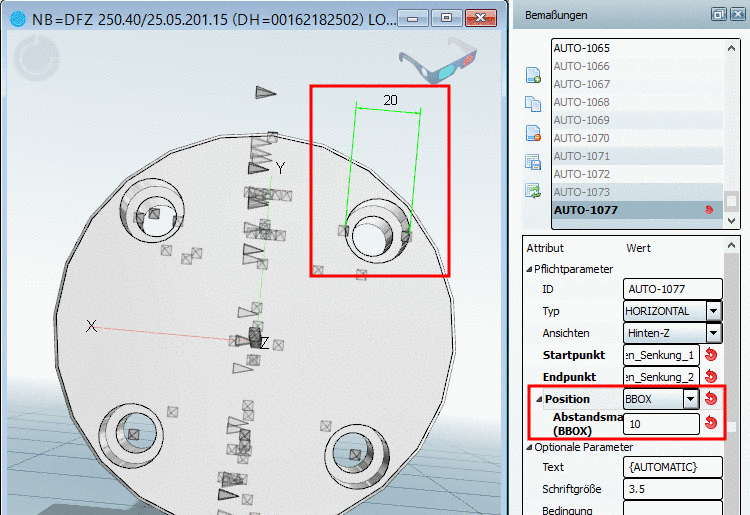Maximize the NB=DFZ 3D view window
Screen dimensions: 750x515
(447, 18)
